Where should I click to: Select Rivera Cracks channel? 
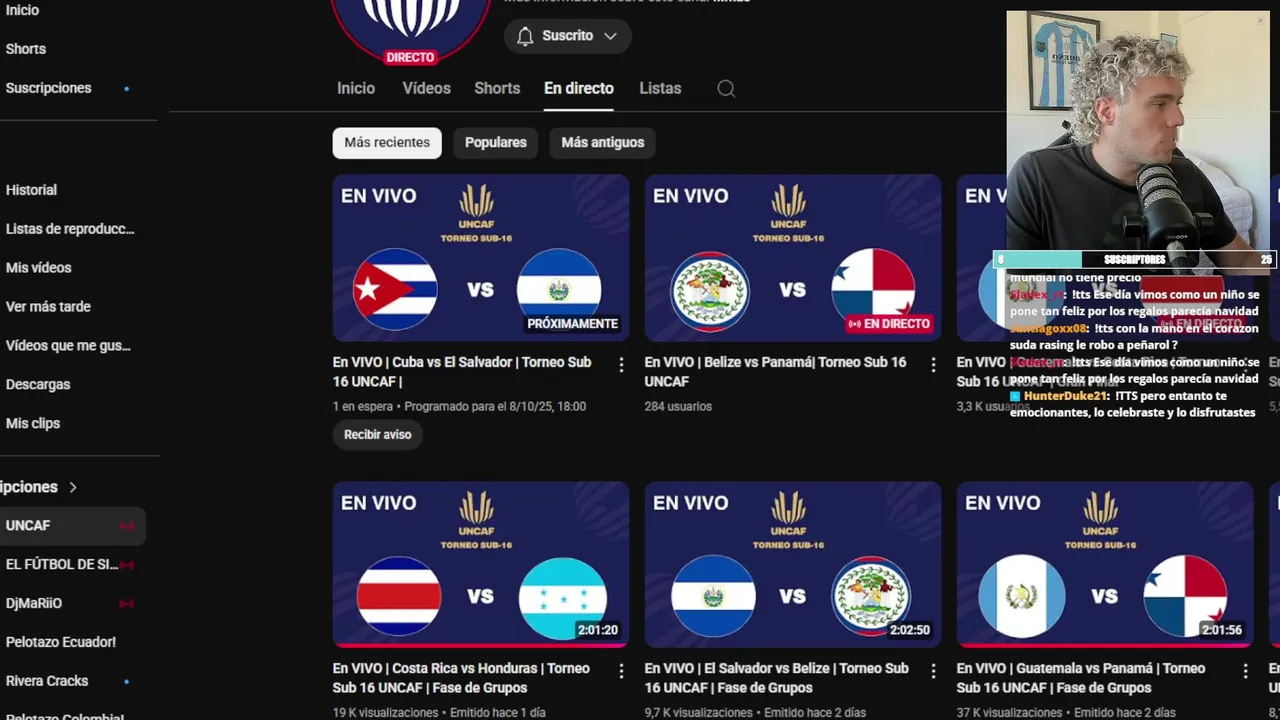[47, 681]
